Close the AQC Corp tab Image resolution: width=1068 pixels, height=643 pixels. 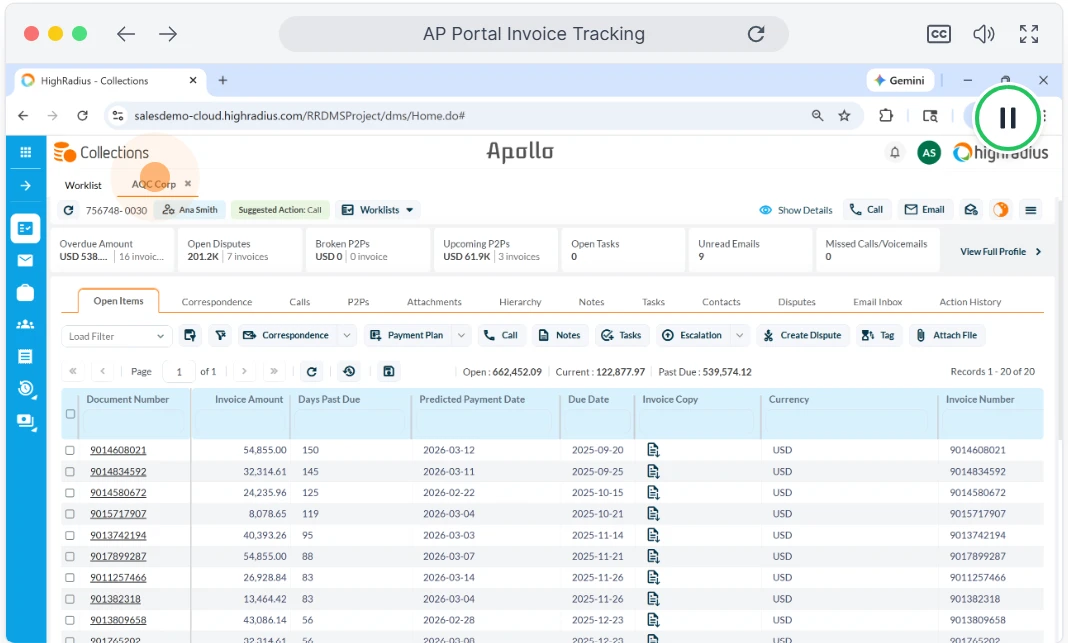[x=188, y=183]
